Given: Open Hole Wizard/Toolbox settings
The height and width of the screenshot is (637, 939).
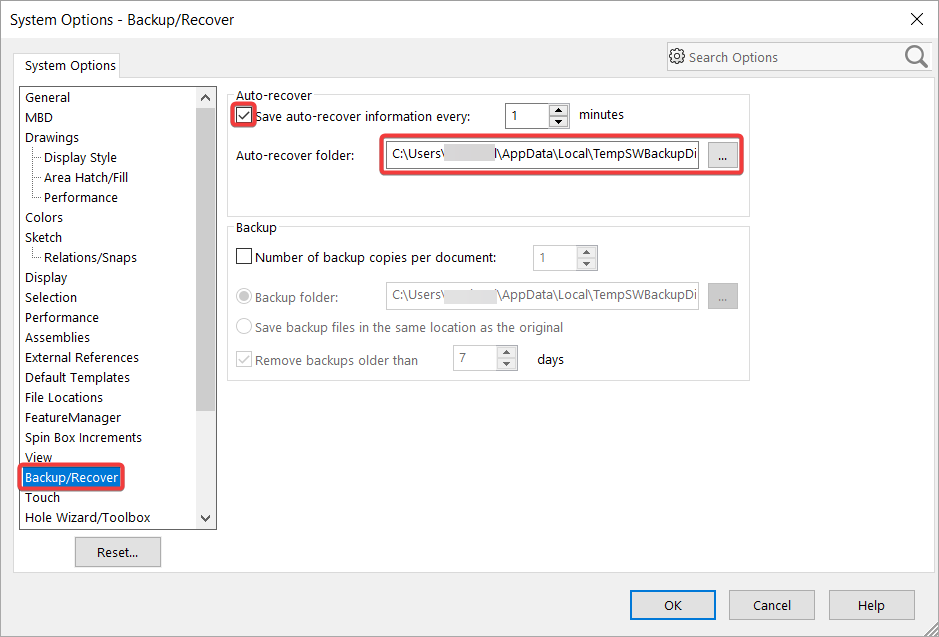Looking at the screenshot, I should [88, 517].
